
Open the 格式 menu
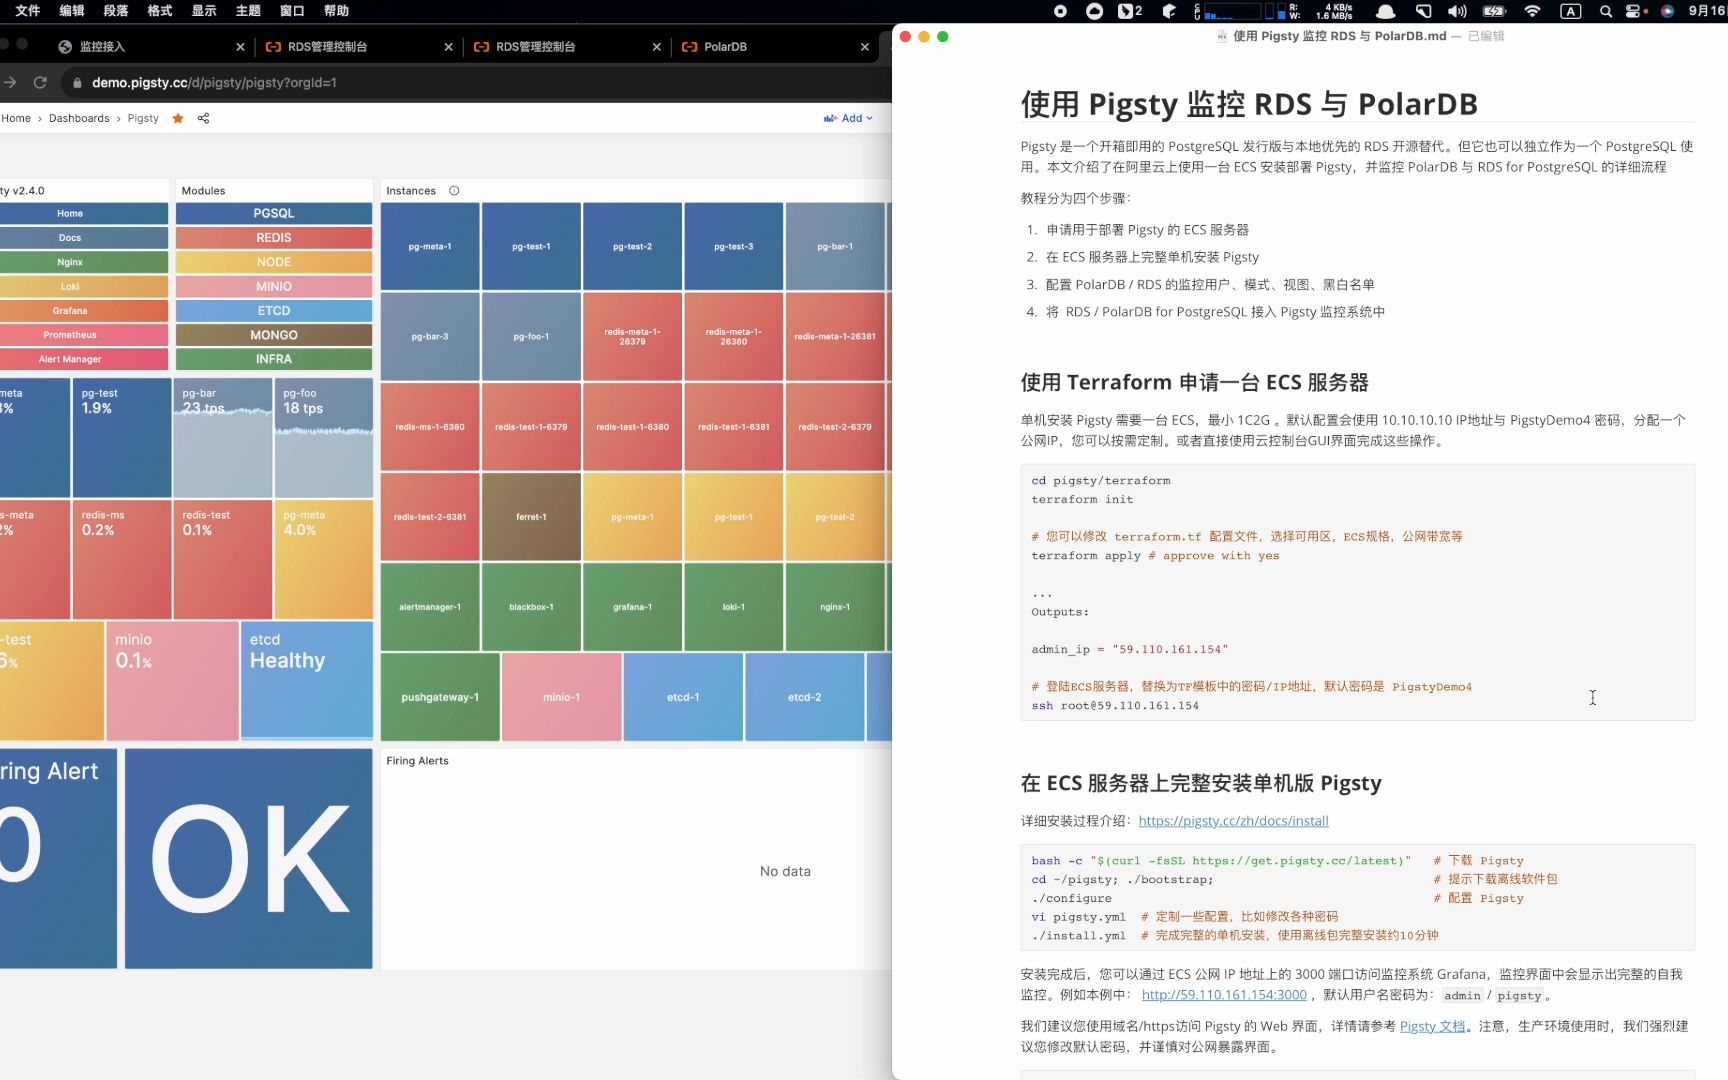pos(160,11)
